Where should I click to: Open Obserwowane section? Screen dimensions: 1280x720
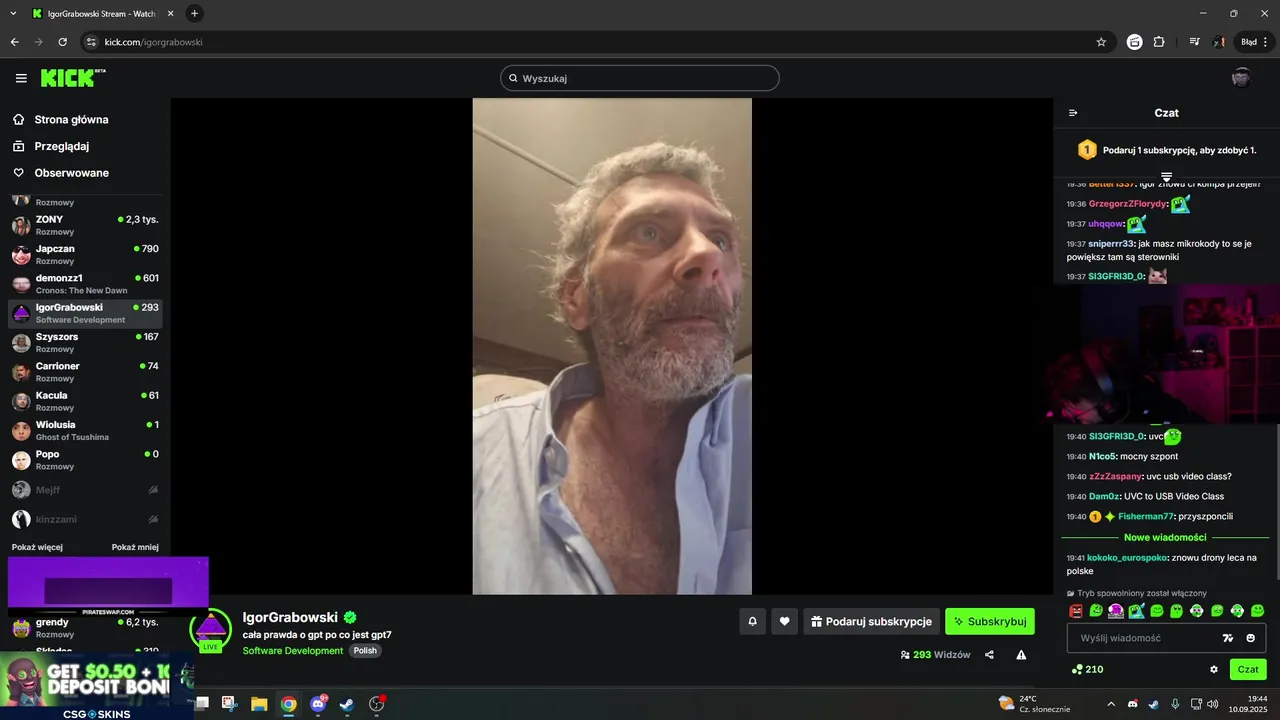[61, 173]
